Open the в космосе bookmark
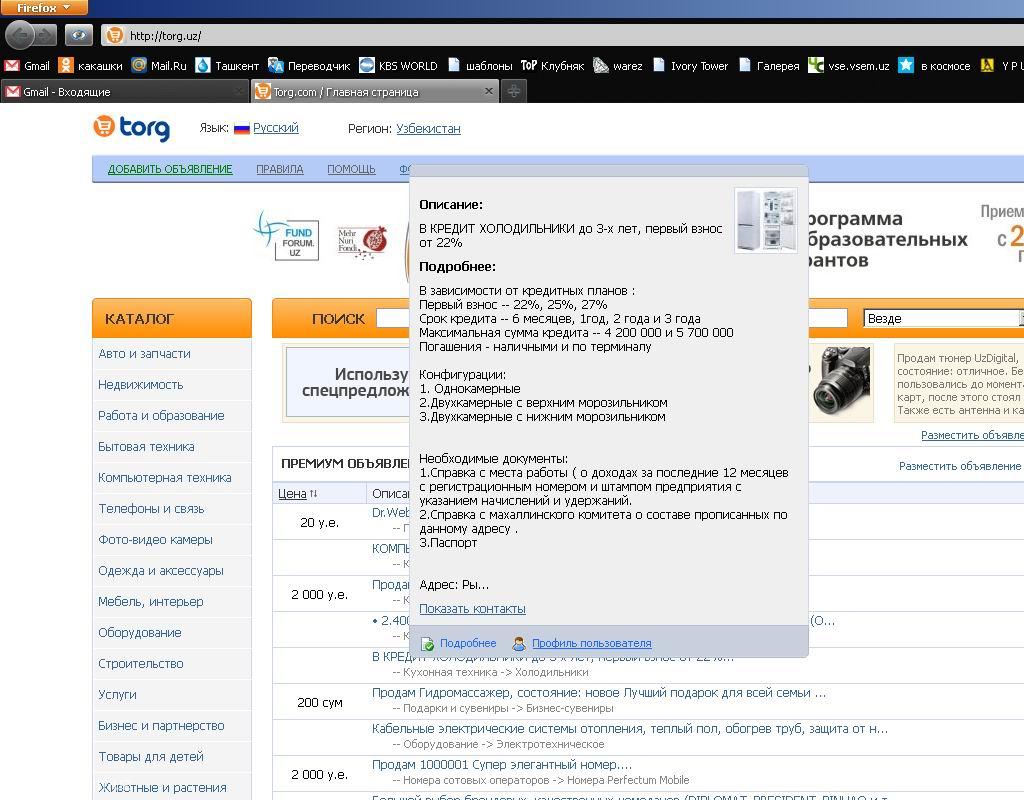The image size is (1024, 800). pos(934,65)
